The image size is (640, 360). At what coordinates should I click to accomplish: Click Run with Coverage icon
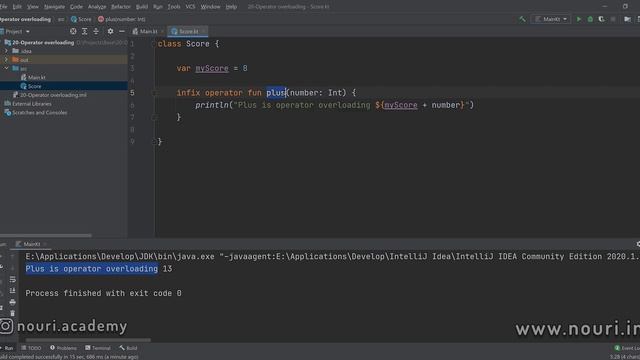click(601, 19)
